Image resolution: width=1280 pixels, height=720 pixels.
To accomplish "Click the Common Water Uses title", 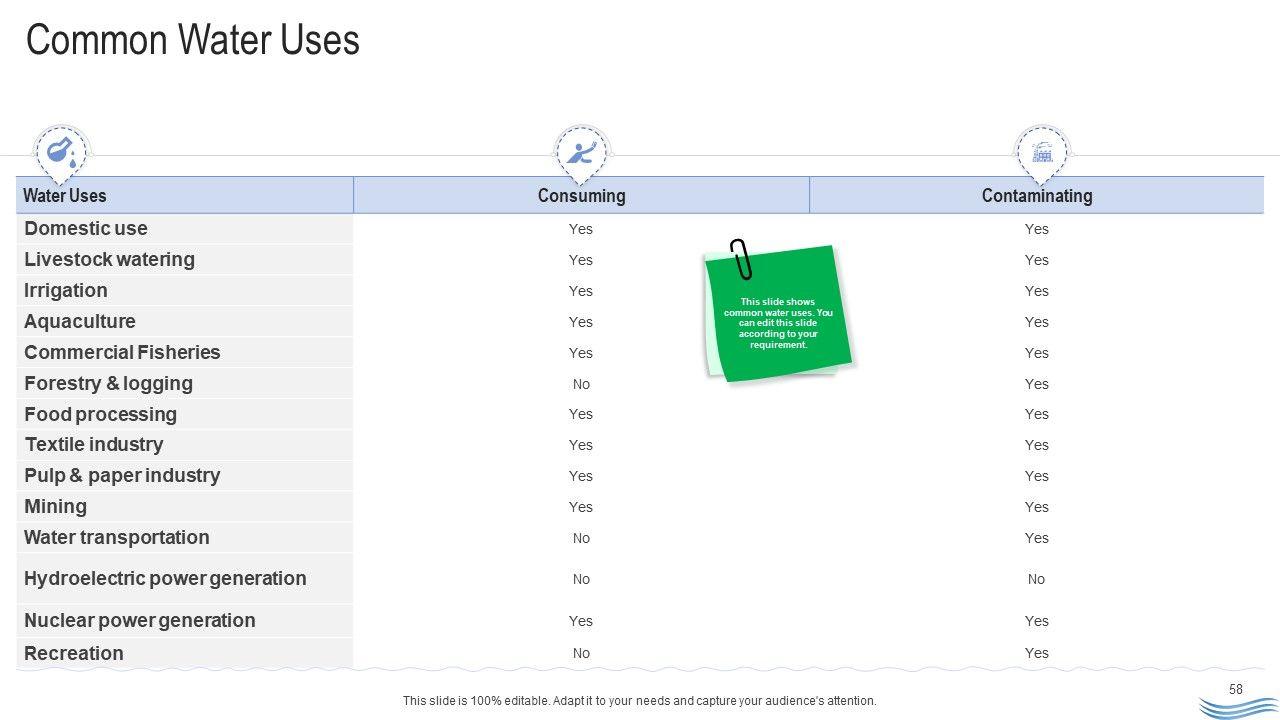I will [192, 41].
